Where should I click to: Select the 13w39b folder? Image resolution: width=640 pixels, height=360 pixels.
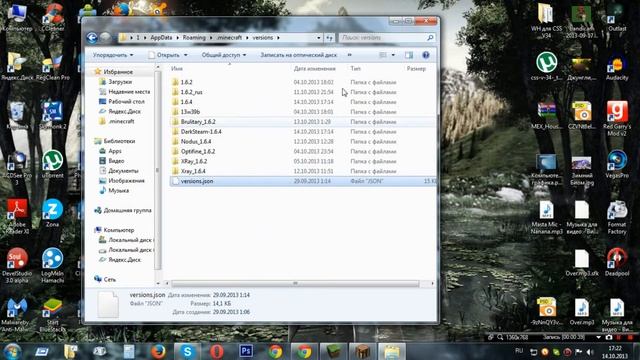click(x=190, y=112)
